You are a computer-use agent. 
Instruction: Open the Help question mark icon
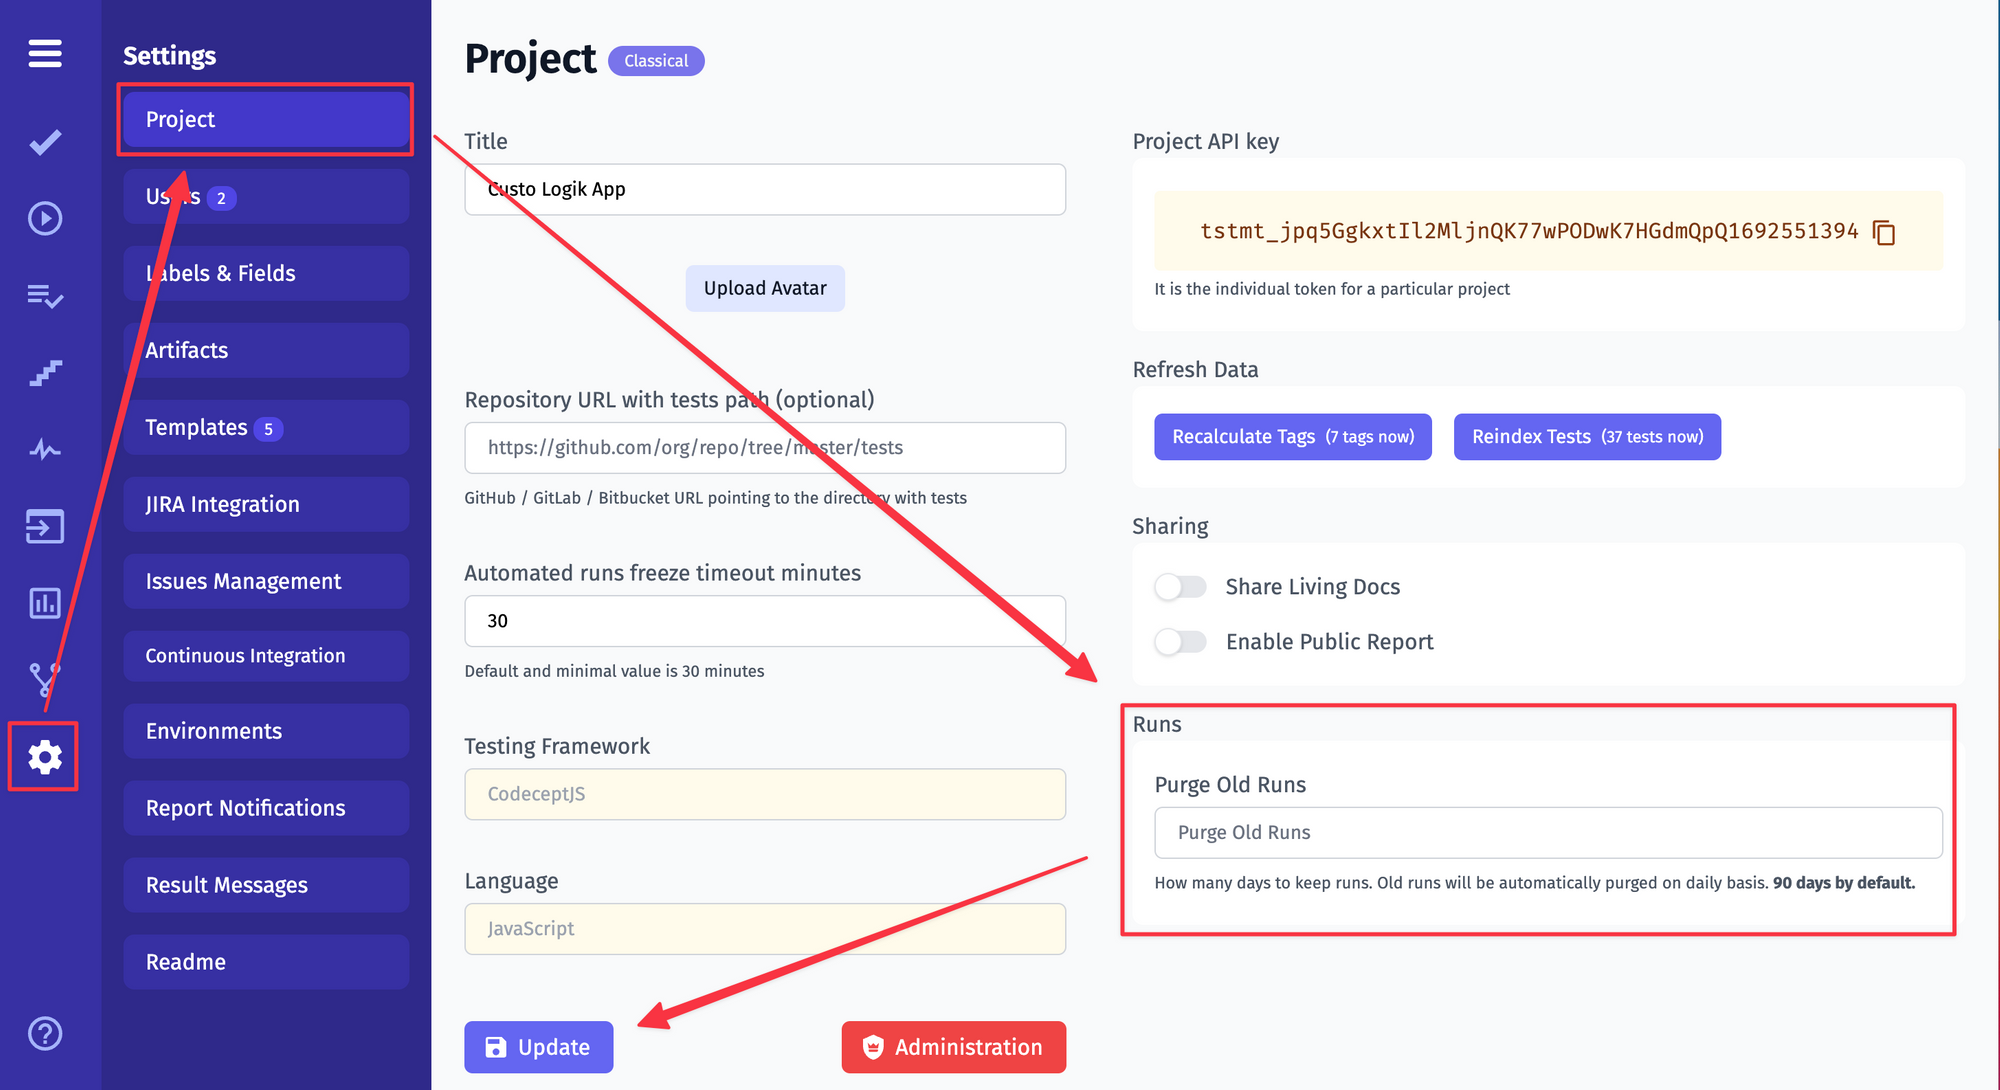click(45, 1033)
